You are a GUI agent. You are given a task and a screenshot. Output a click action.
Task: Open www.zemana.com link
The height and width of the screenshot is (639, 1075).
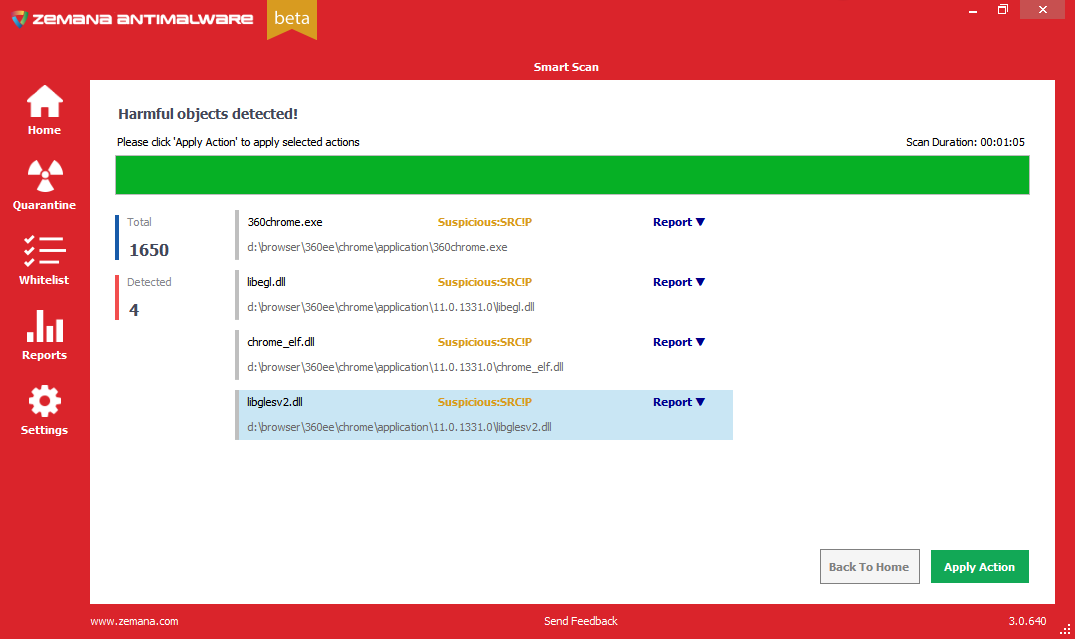tap(134, 621)
